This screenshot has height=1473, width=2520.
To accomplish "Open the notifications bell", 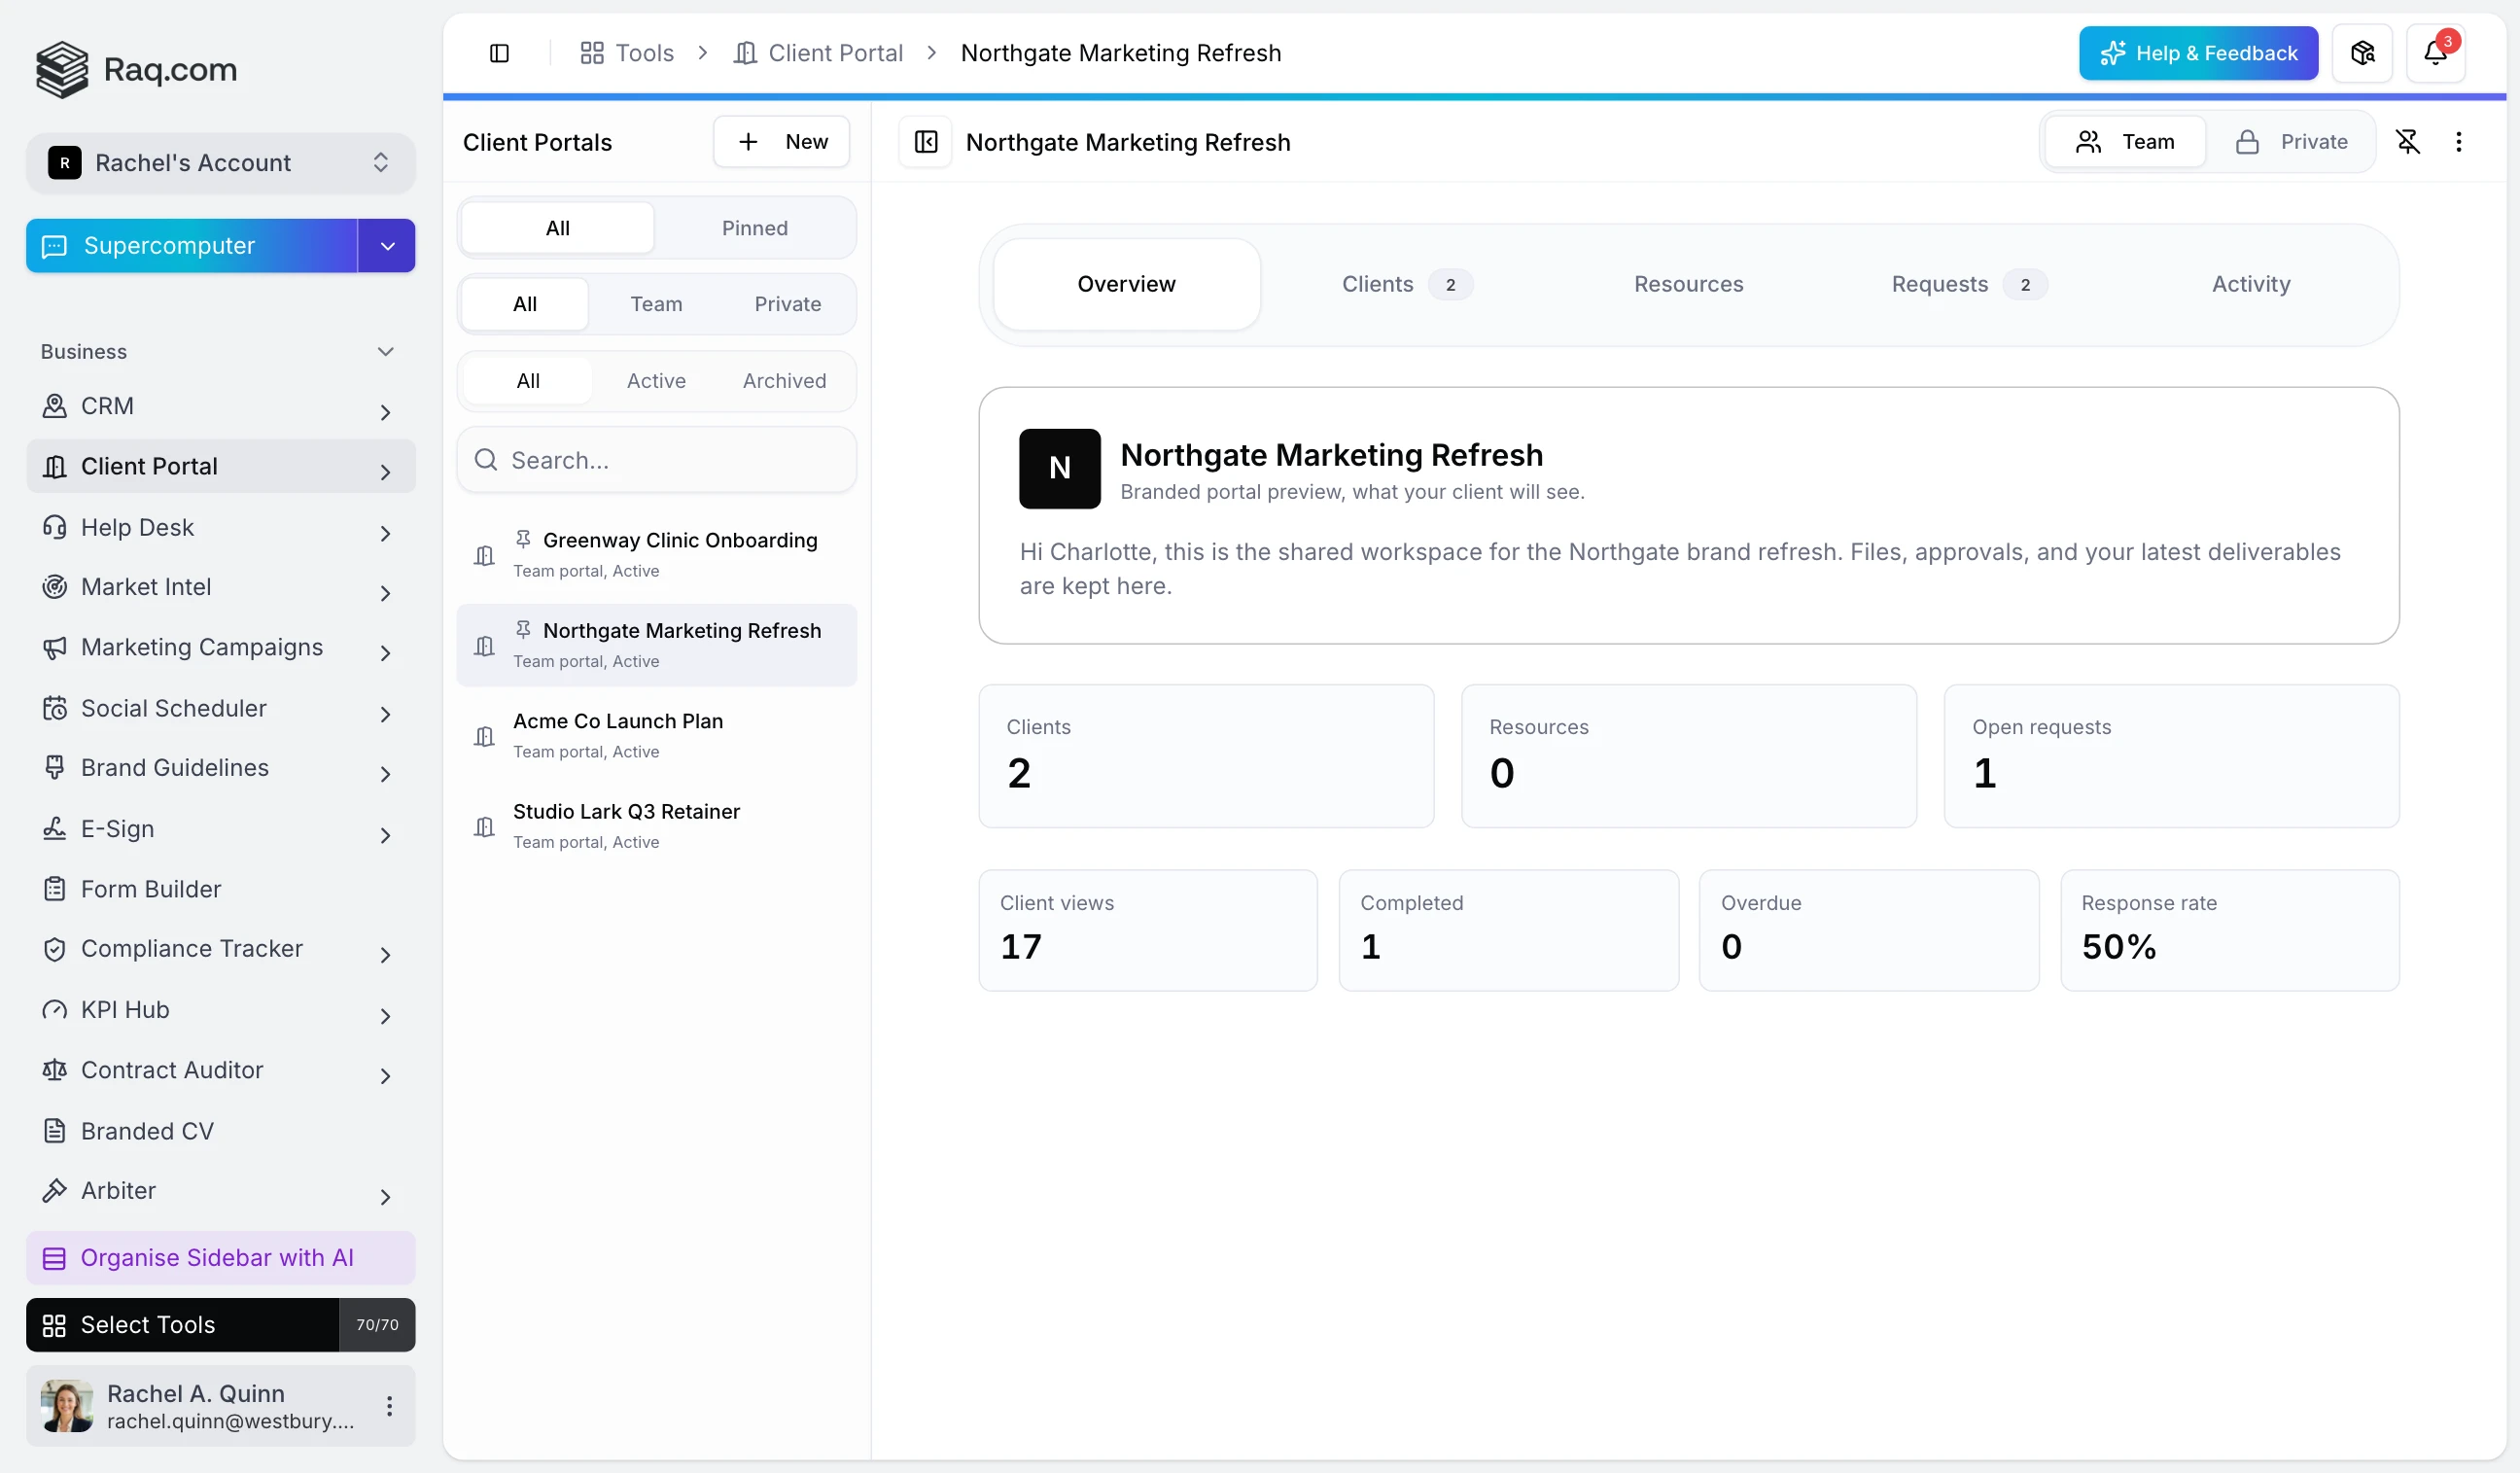I will point(2435,53).
